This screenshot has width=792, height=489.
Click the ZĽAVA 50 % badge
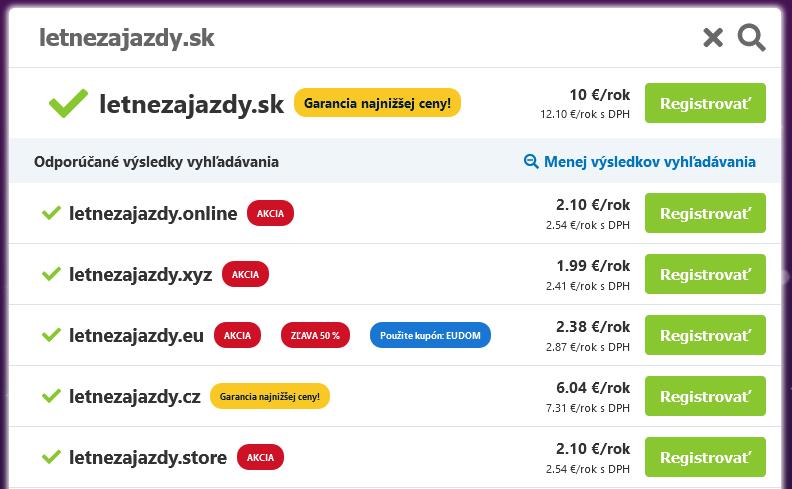click(x=316, y=335)
